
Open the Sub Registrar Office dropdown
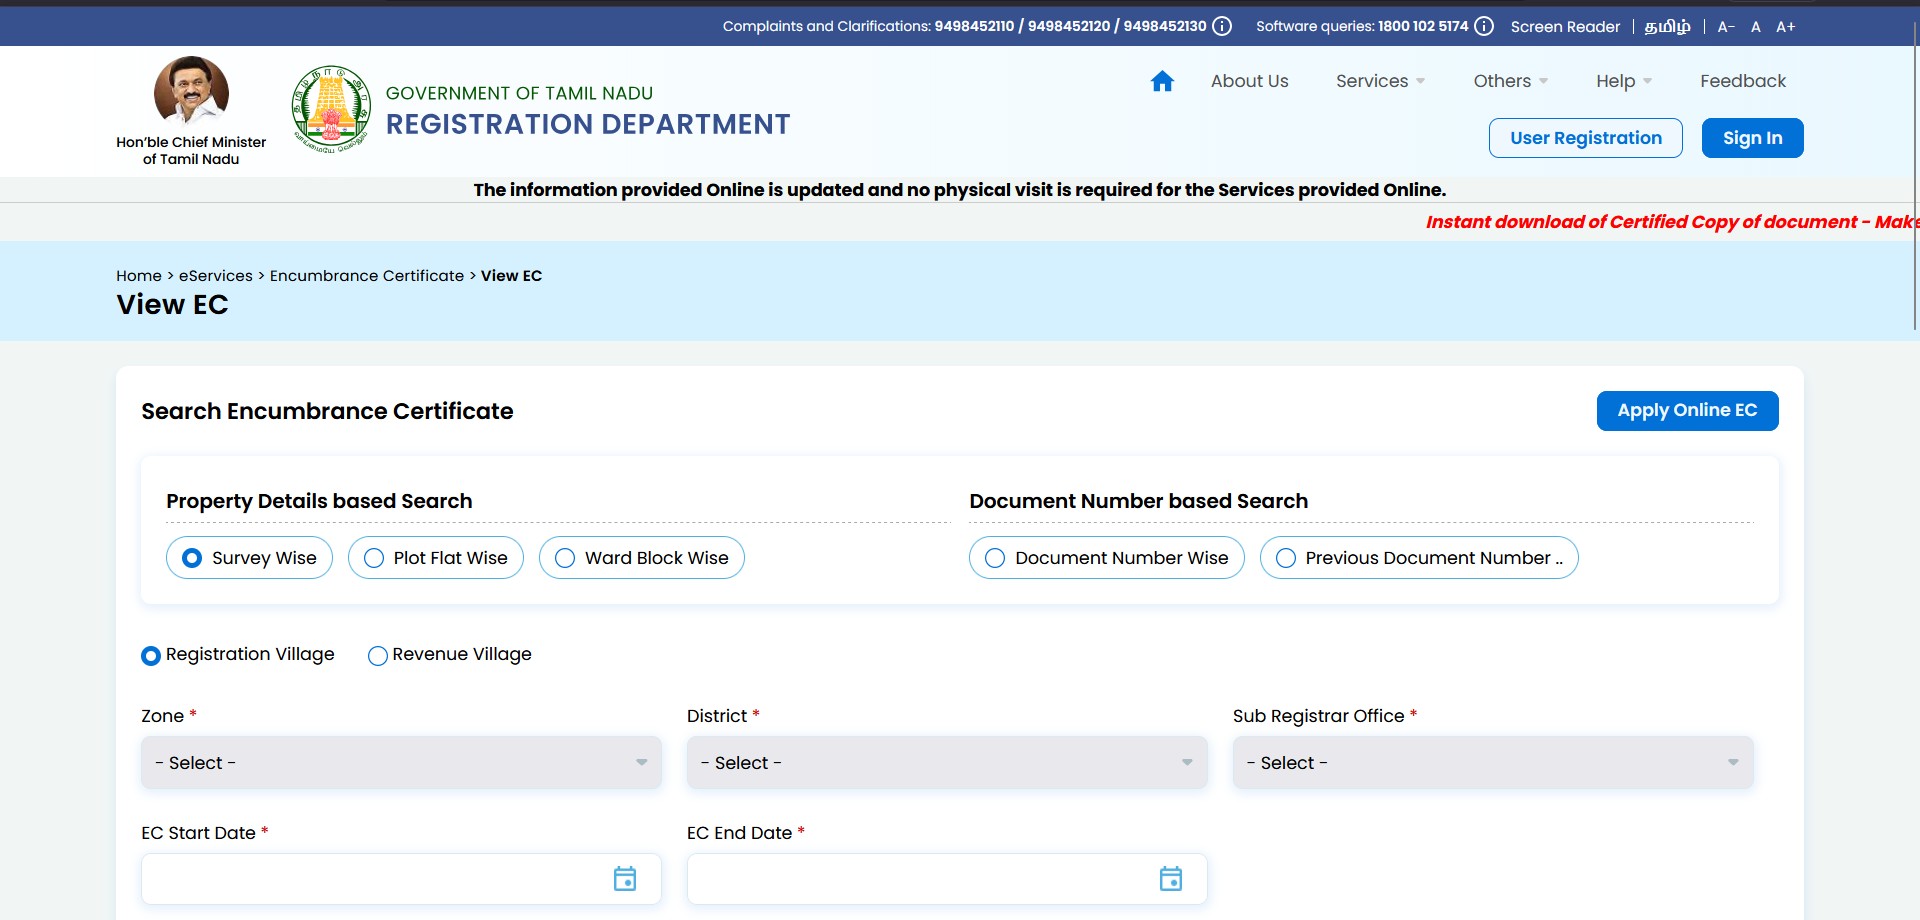[1492, 763]
